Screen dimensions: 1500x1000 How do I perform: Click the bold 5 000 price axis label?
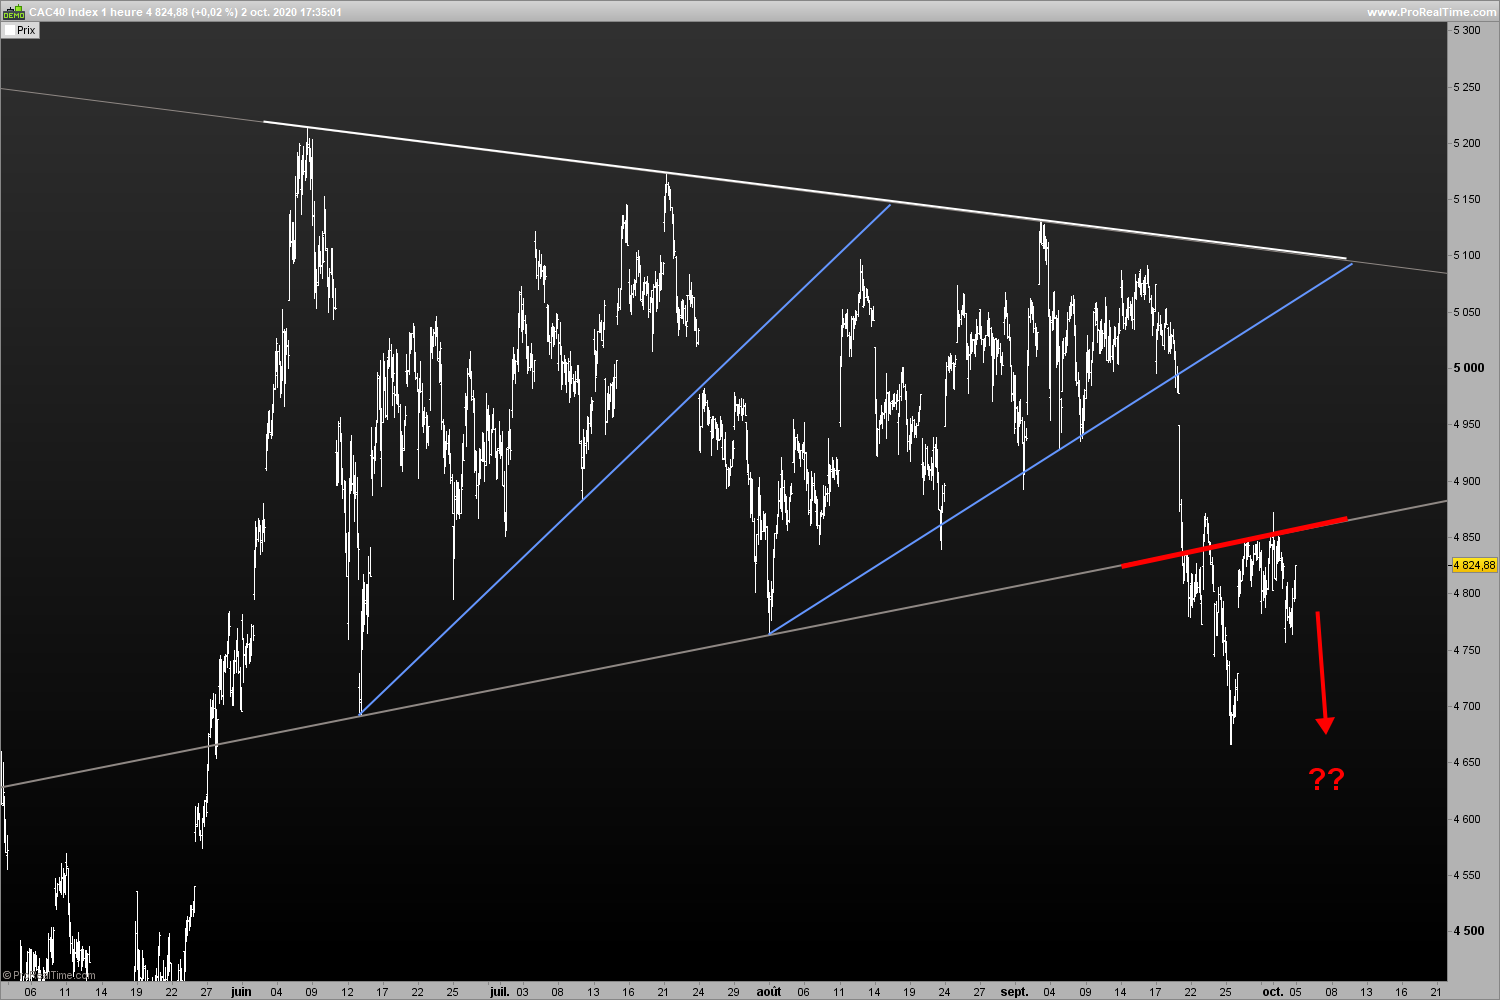(1469, 368)
